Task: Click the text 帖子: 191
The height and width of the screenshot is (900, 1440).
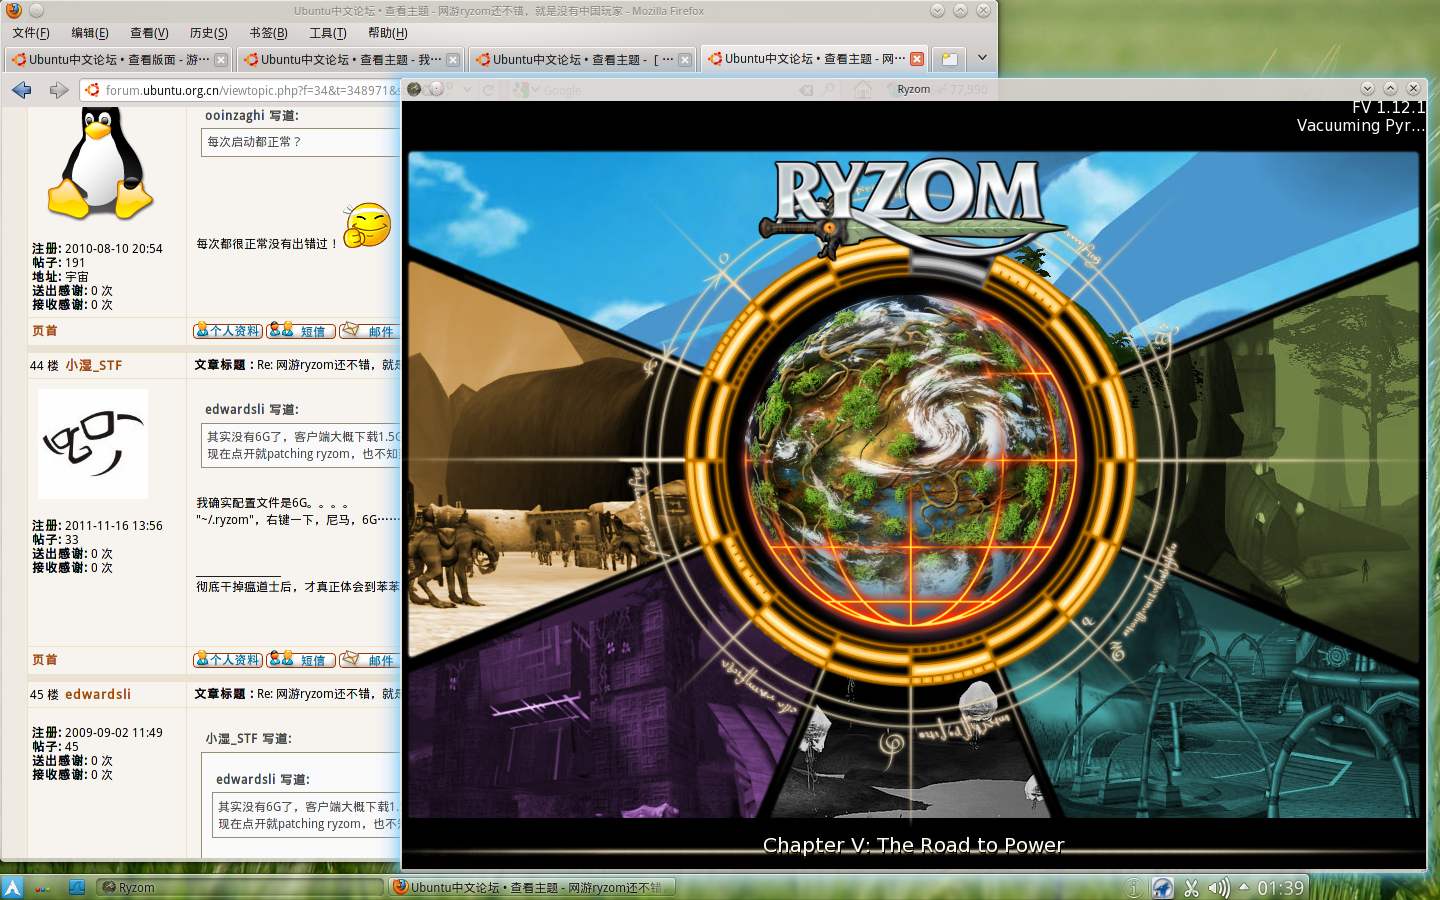Action: [x=59, y=263]
